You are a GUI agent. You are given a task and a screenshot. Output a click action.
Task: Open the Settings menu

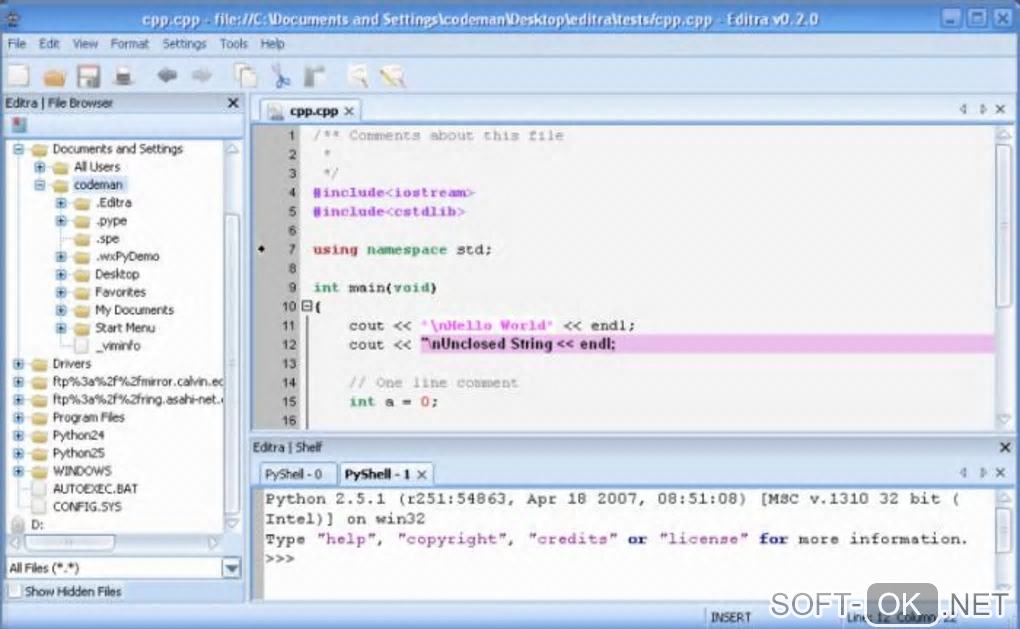tap(184, 44)
